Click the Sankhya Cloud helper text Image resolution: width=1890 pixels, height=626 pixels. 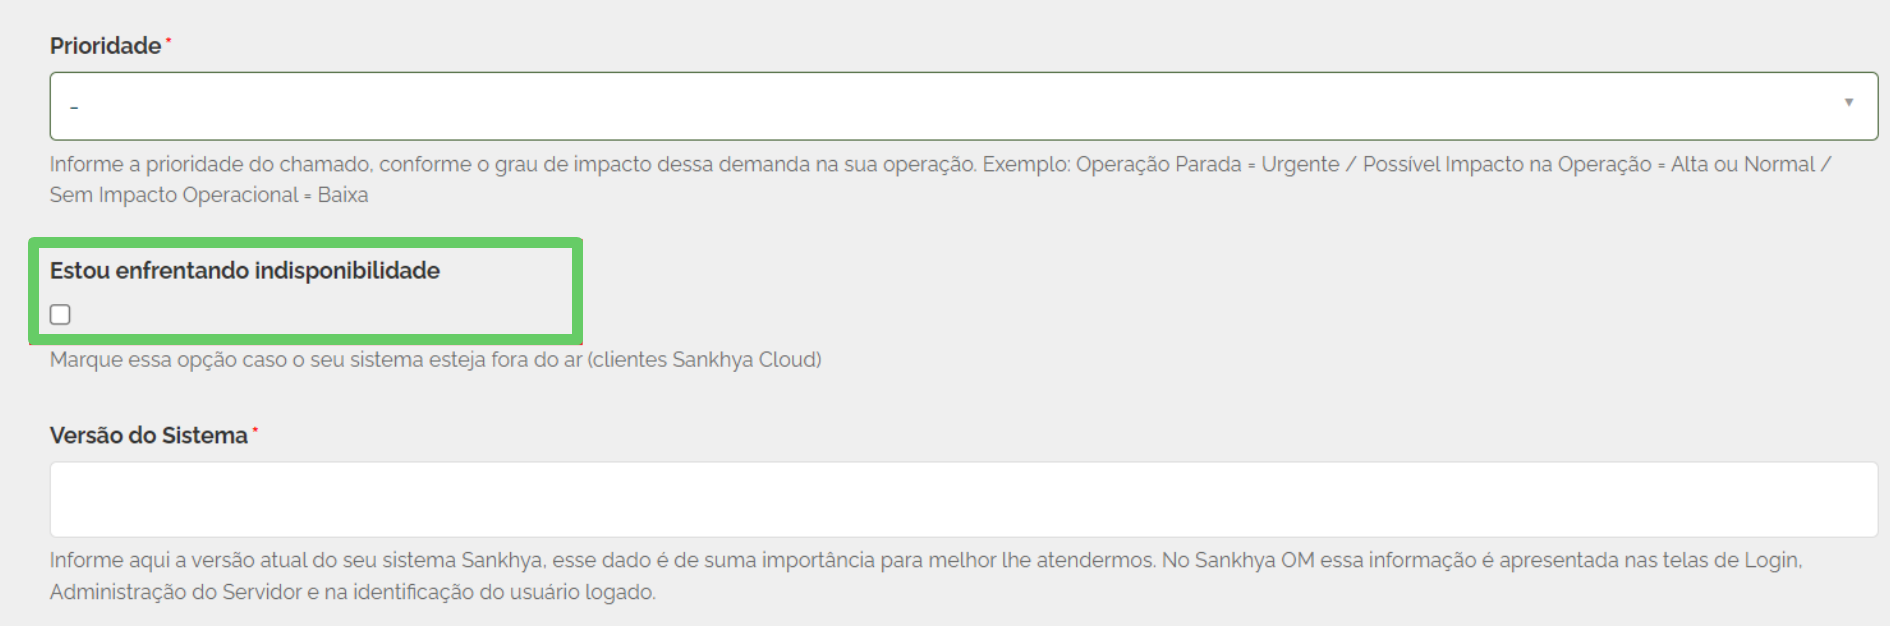tap(434, 358)
